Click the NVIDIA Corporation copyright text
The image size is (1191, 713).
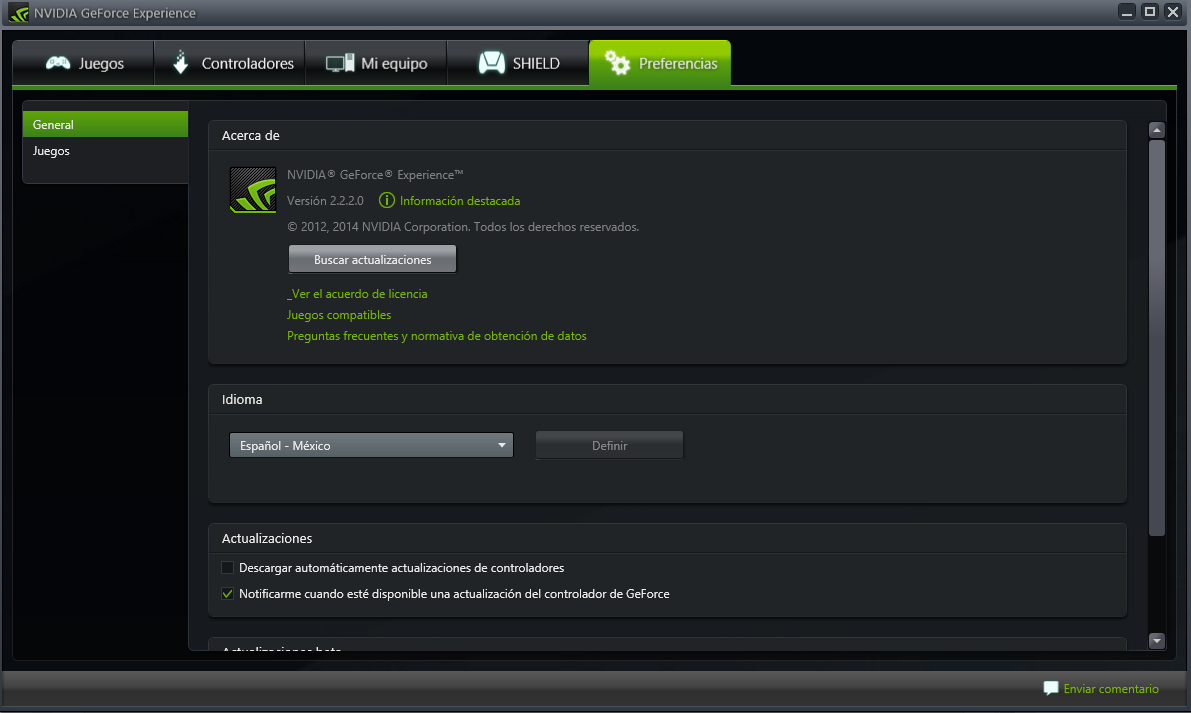[463, 226]
